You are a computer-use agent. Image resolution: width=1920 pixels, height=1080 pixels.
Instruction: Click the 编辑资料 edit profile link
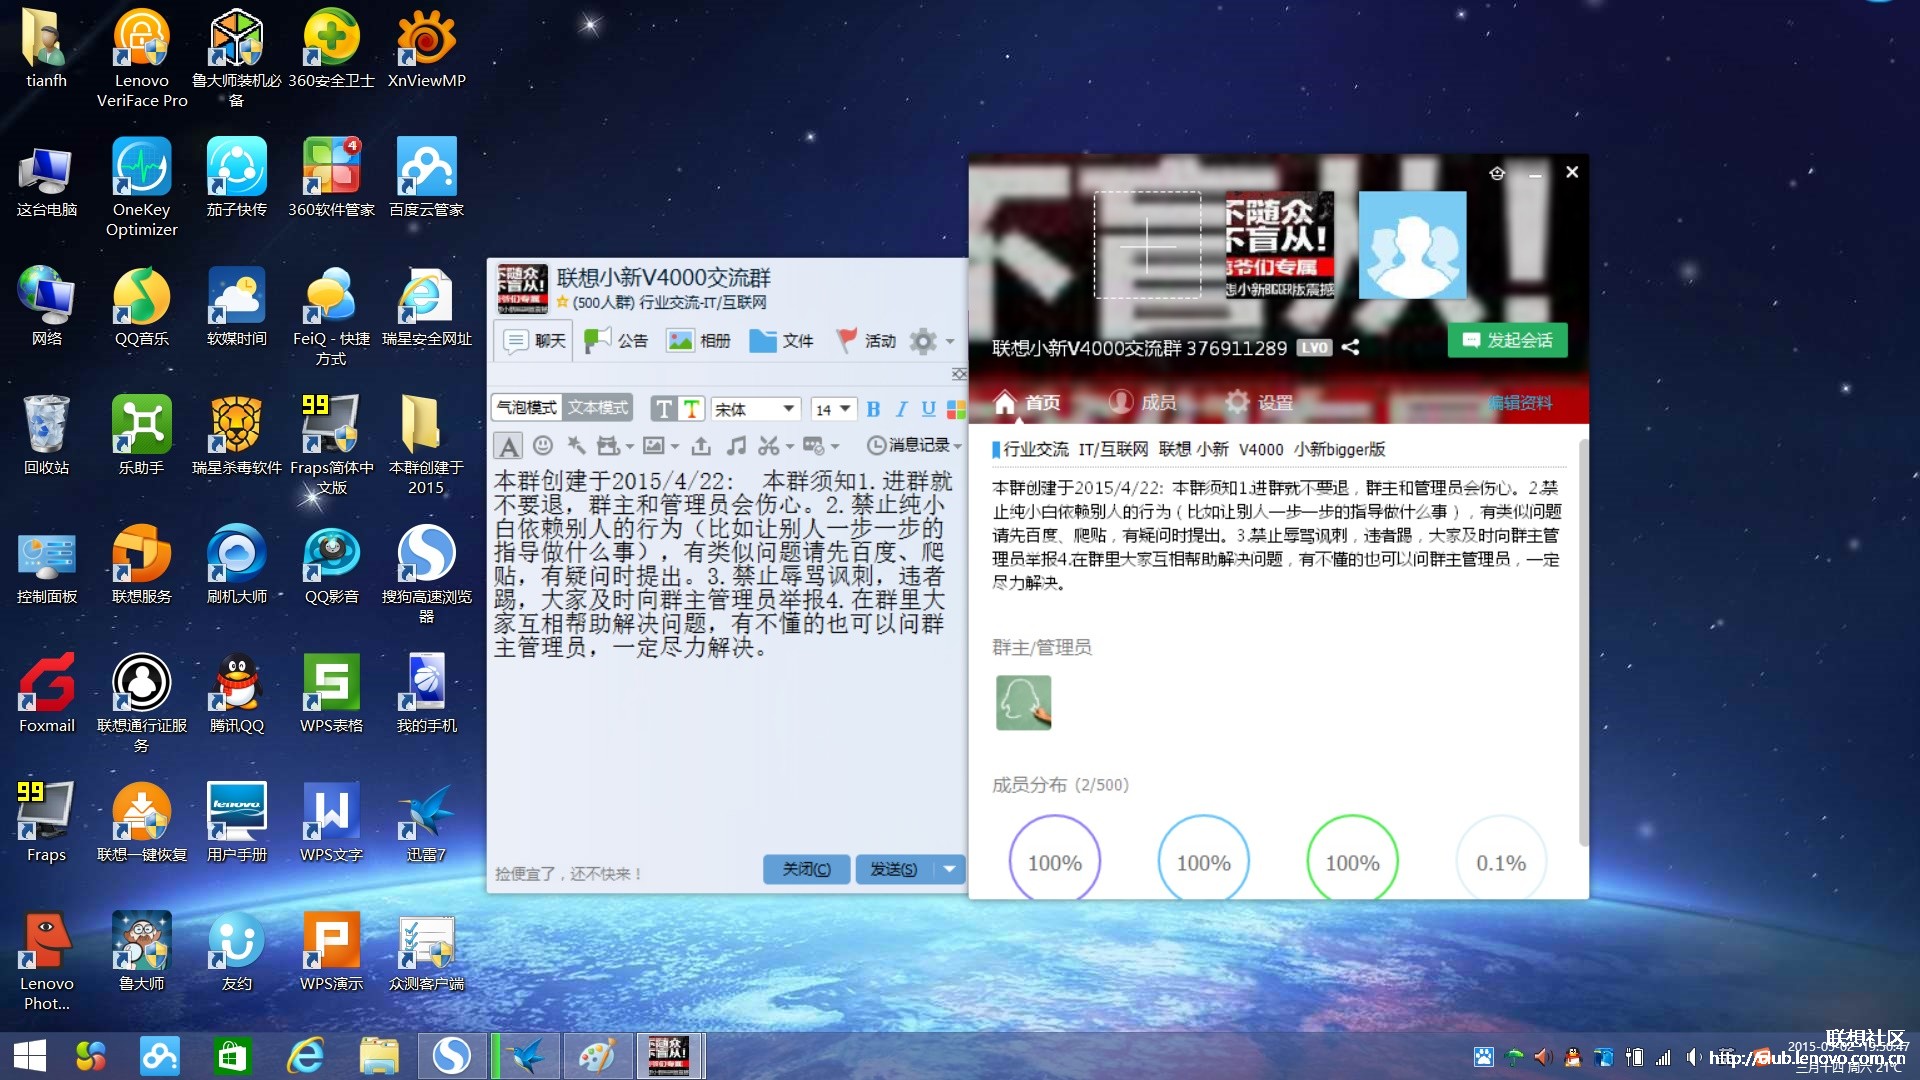click(1520, 402)
